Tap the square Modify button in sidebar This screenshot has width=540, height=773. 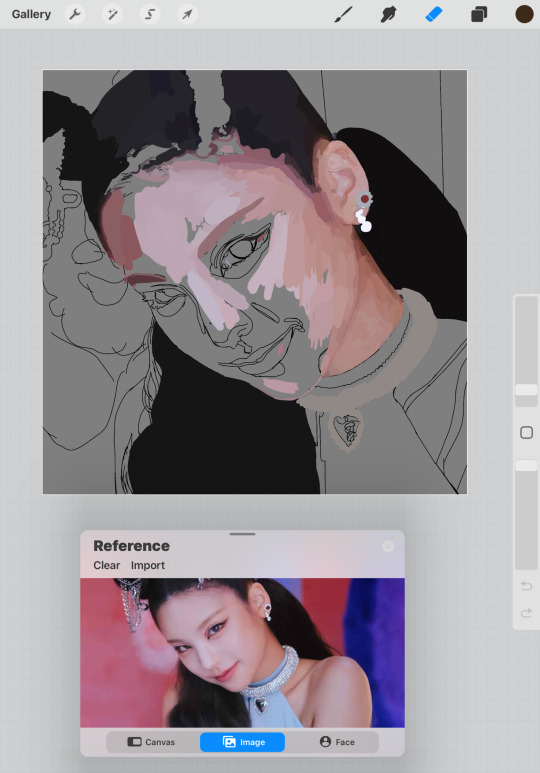tap(526, 432)
